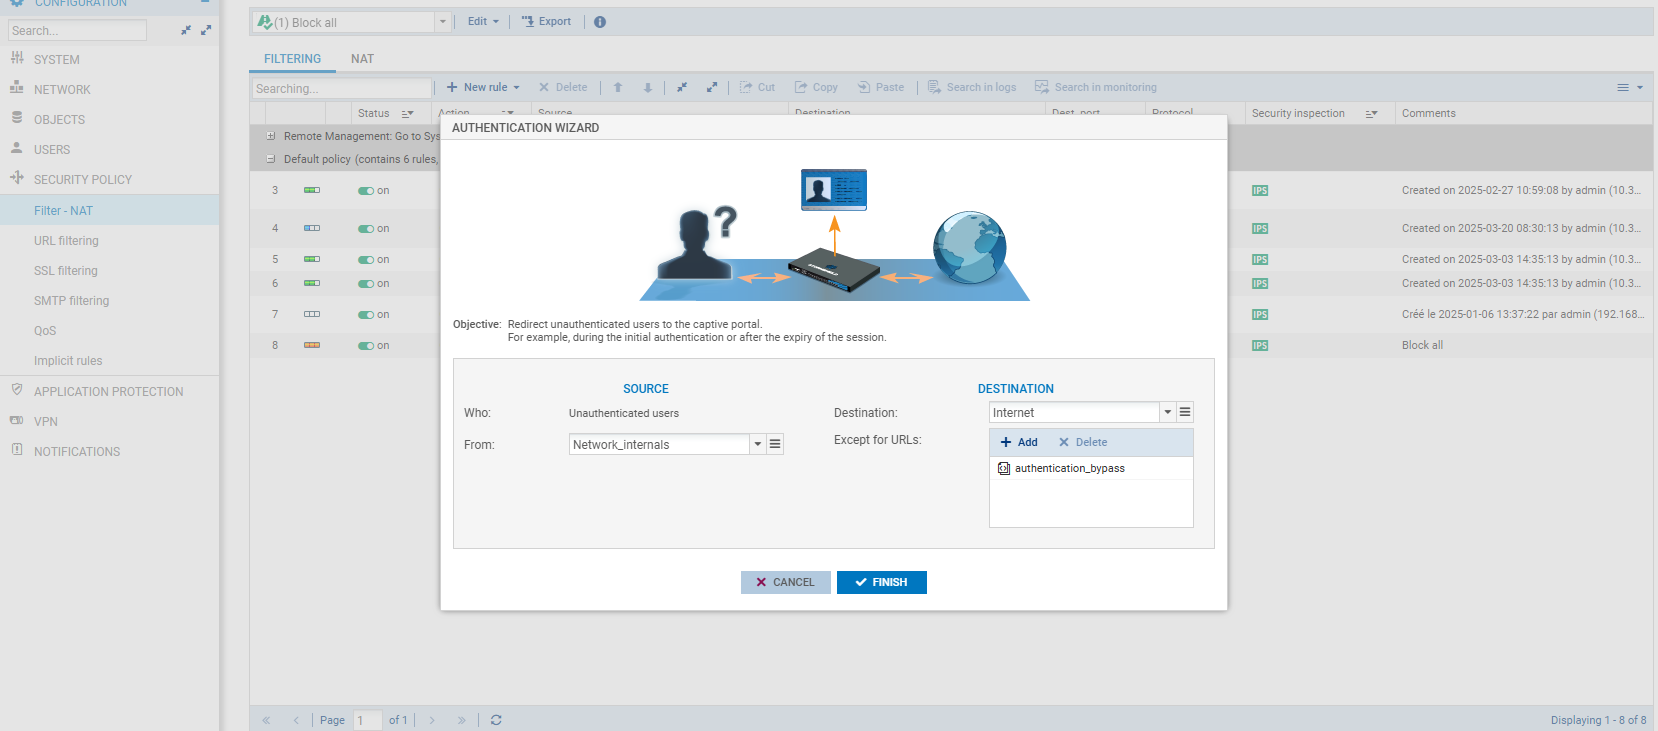Viewport: 1658px width, 731px height.
Task: Switch to the NAT tab
Action: pyautogui.click(x=362, y=59)
